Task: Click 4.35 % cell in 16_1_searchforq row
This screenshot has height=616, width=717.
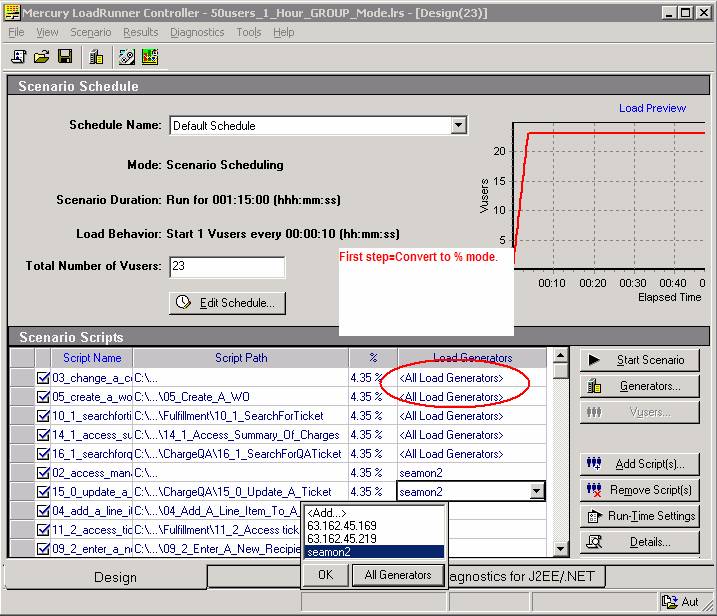Action: tap(373, 454)
